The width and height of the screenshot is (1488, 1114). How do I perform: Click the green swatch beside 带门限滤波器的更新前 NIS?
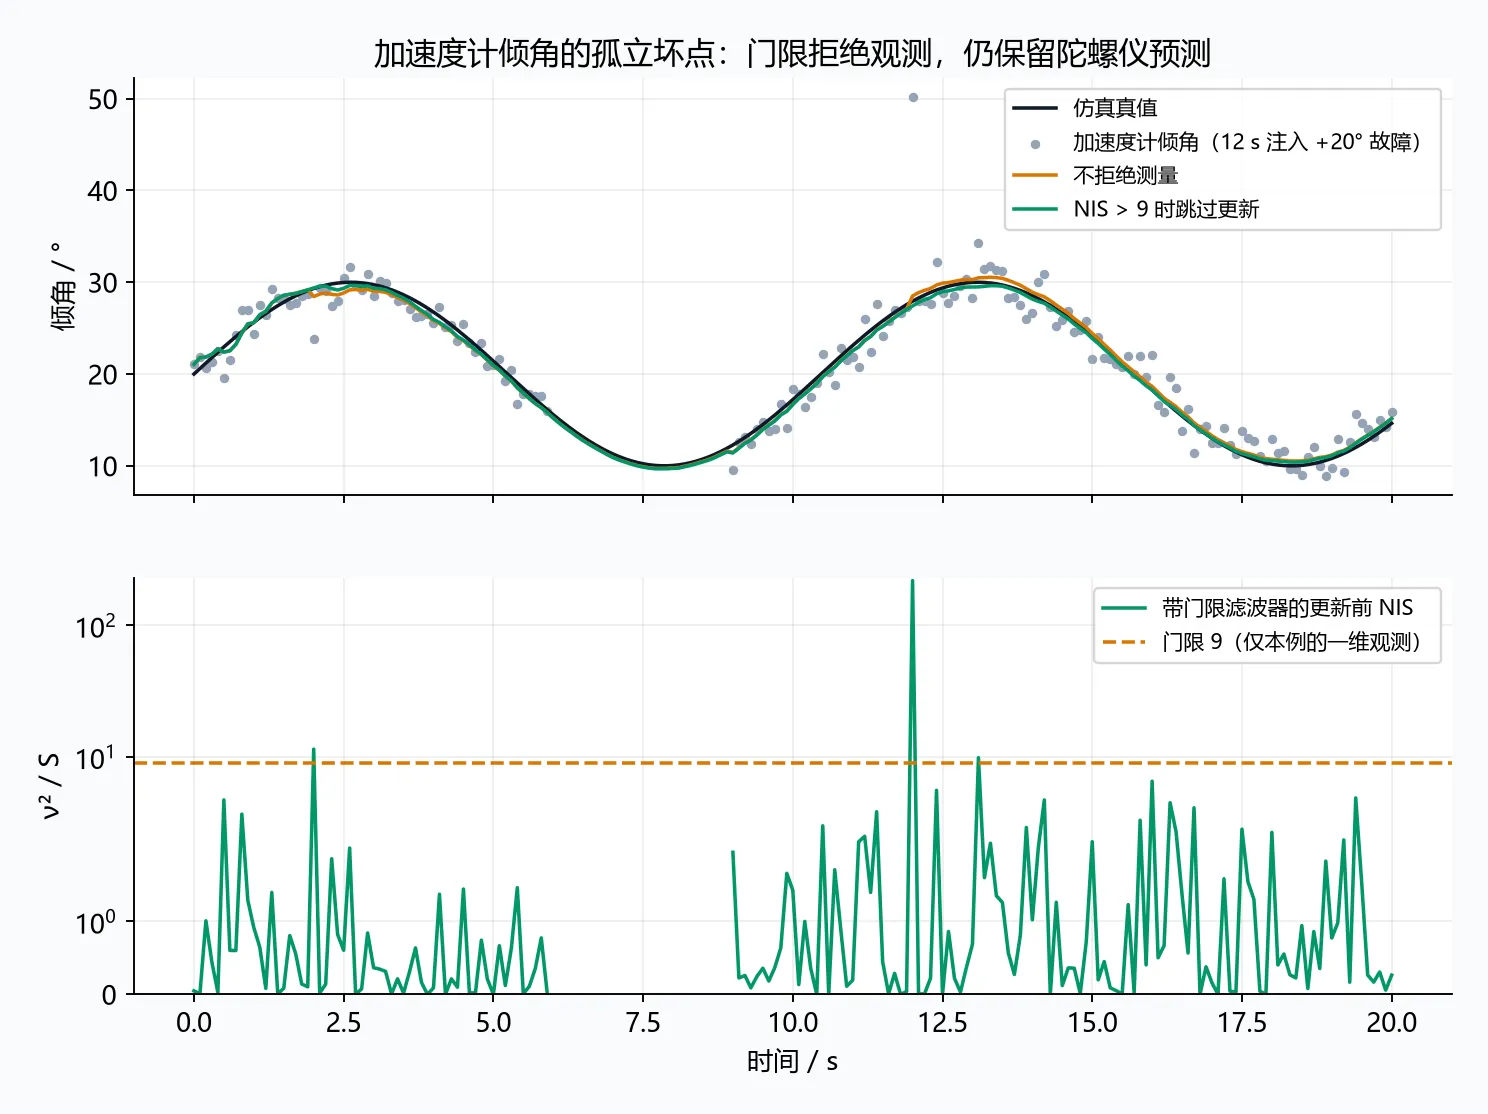(x=1124, y=608)
